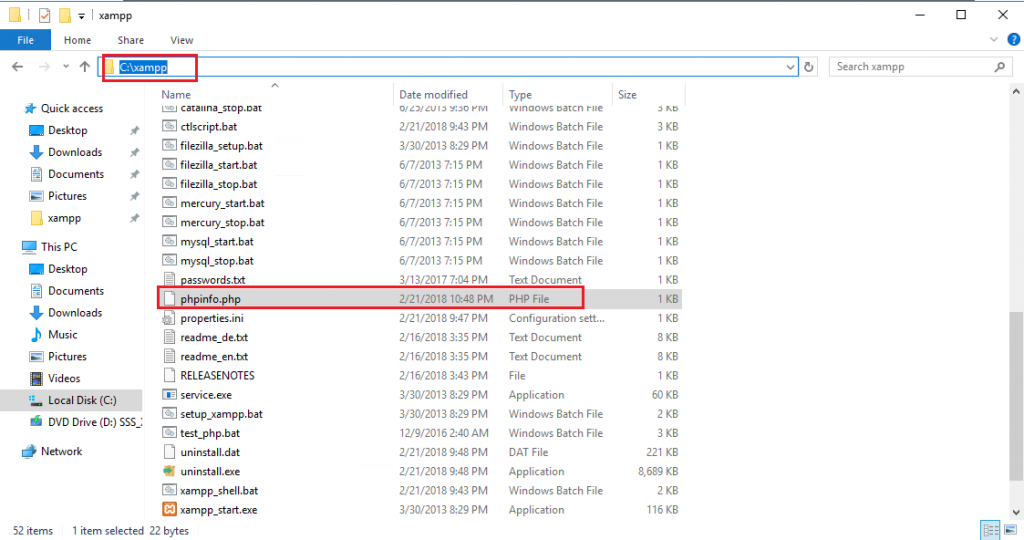Switch to the Share ribbon tab
1024x540 pixels.
click(x=131, y=40)
